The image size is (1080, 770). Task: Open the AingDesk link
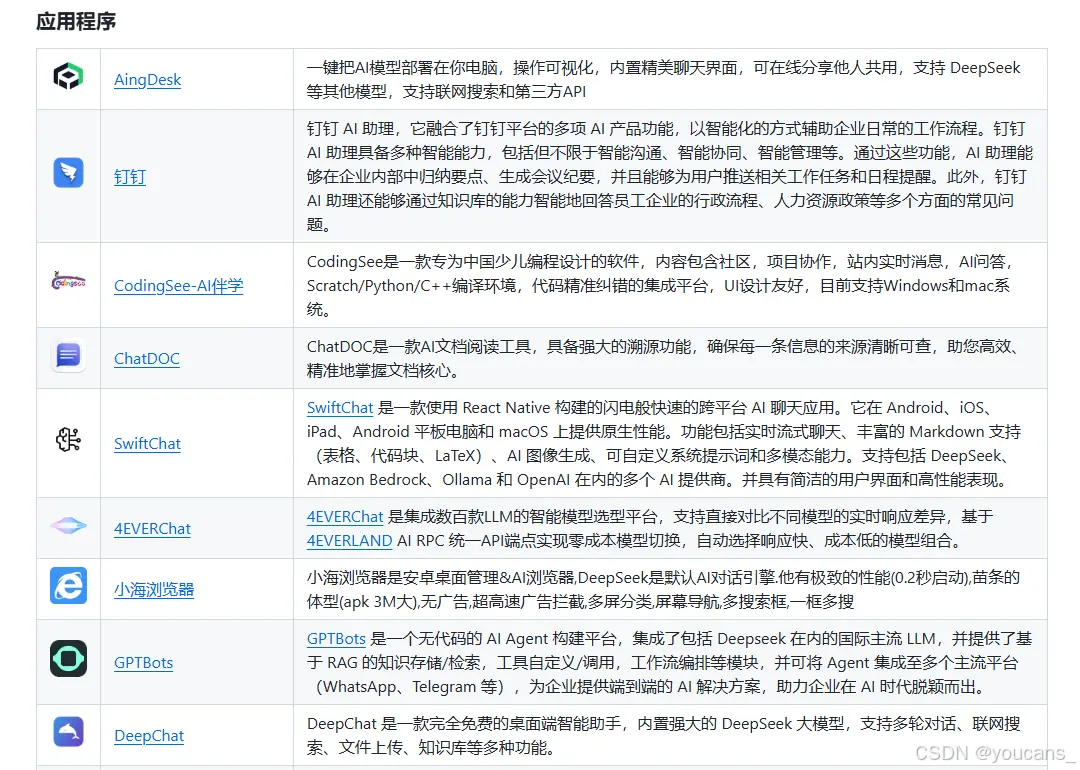147,80
